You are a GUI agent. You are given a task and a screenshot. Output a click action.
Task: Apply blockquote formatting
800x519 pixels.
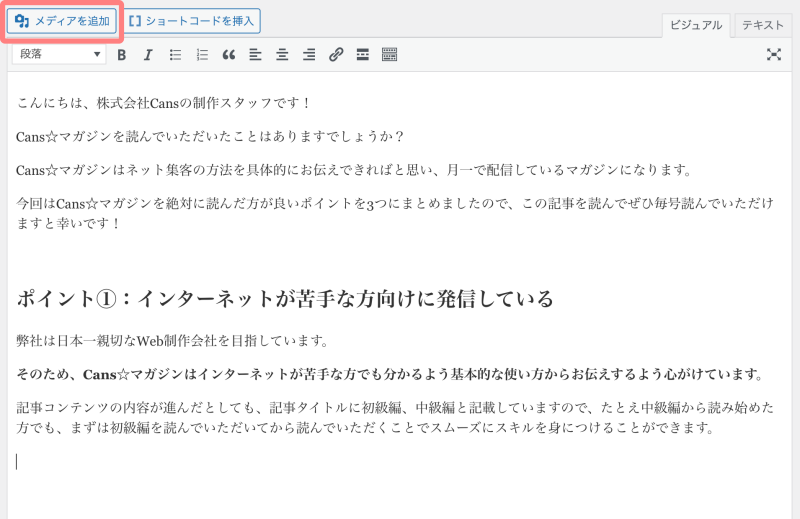pyautogui.click(x=228, y=55)
